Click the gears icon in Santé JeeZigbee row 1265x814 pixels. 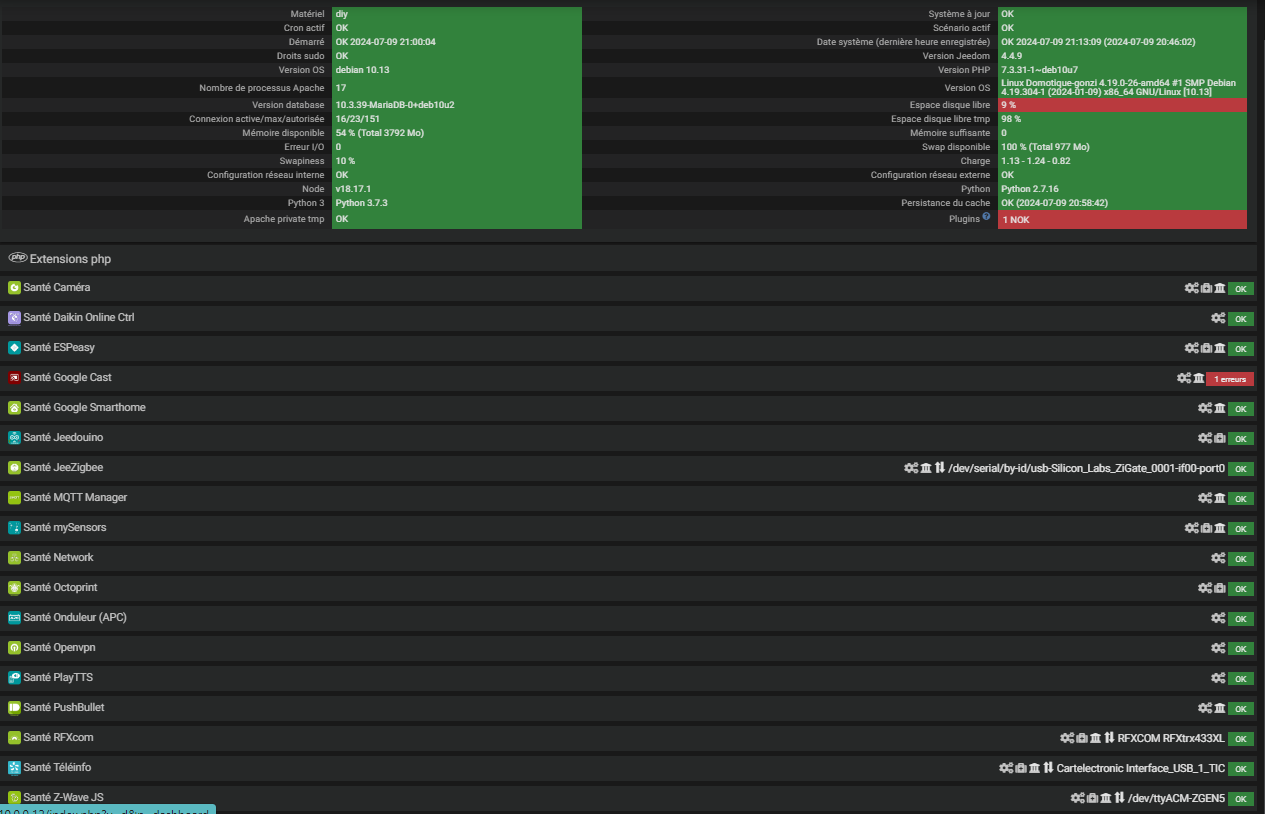911,468
